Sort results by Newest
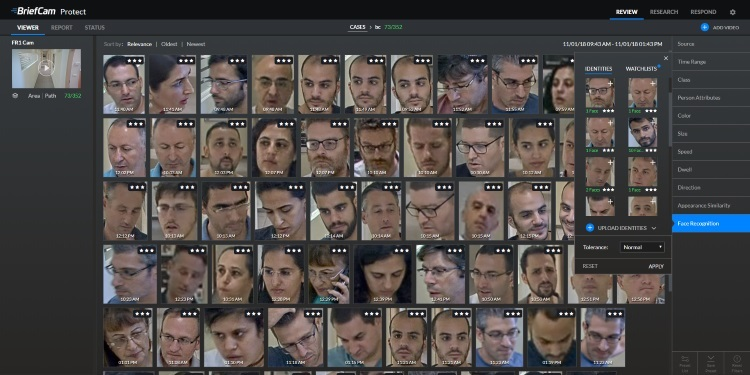Screen dimensions: 750x375 point(196,44)
